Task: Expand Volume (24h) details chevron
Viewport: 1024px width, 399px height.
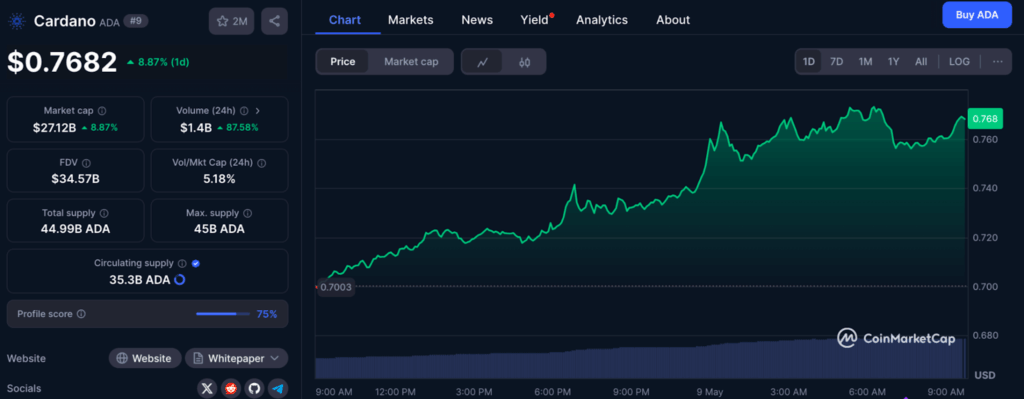Action: point(257,111)
